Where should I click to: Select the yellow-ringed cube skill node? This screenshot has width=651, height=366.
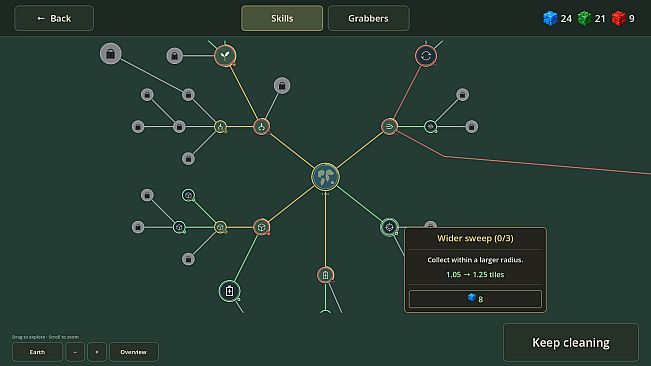(220, 227)
